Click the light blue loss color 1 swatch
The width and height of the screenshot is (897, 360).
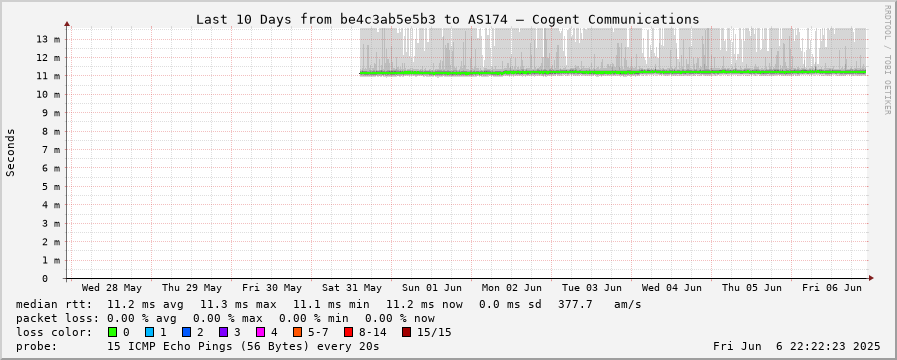[149, 332]
